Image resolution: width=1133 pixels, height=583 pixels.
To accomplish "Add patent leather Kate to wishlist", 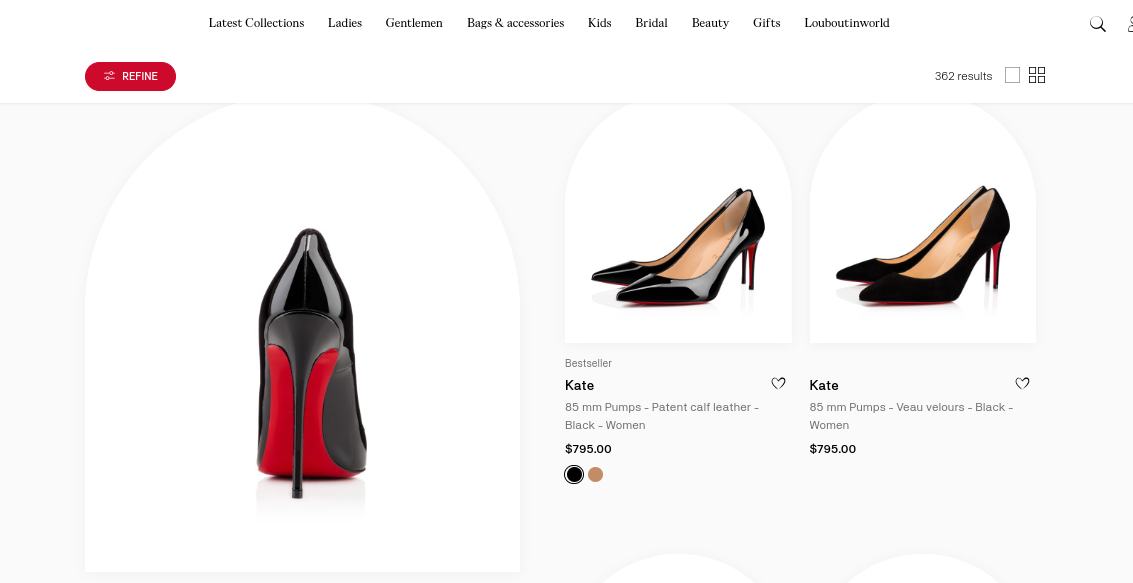I will [x=778, y=384].
